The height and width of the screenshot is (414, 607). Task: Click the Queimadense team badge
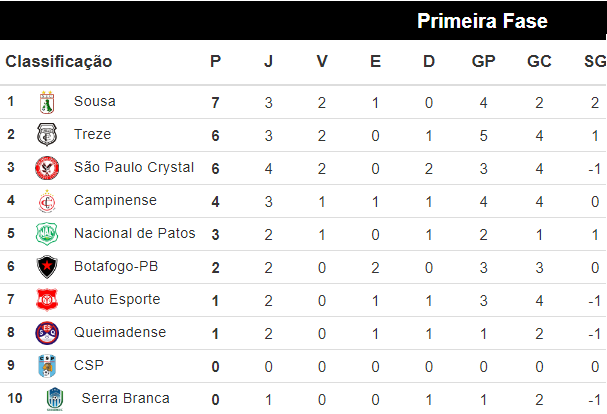[46, 333]
